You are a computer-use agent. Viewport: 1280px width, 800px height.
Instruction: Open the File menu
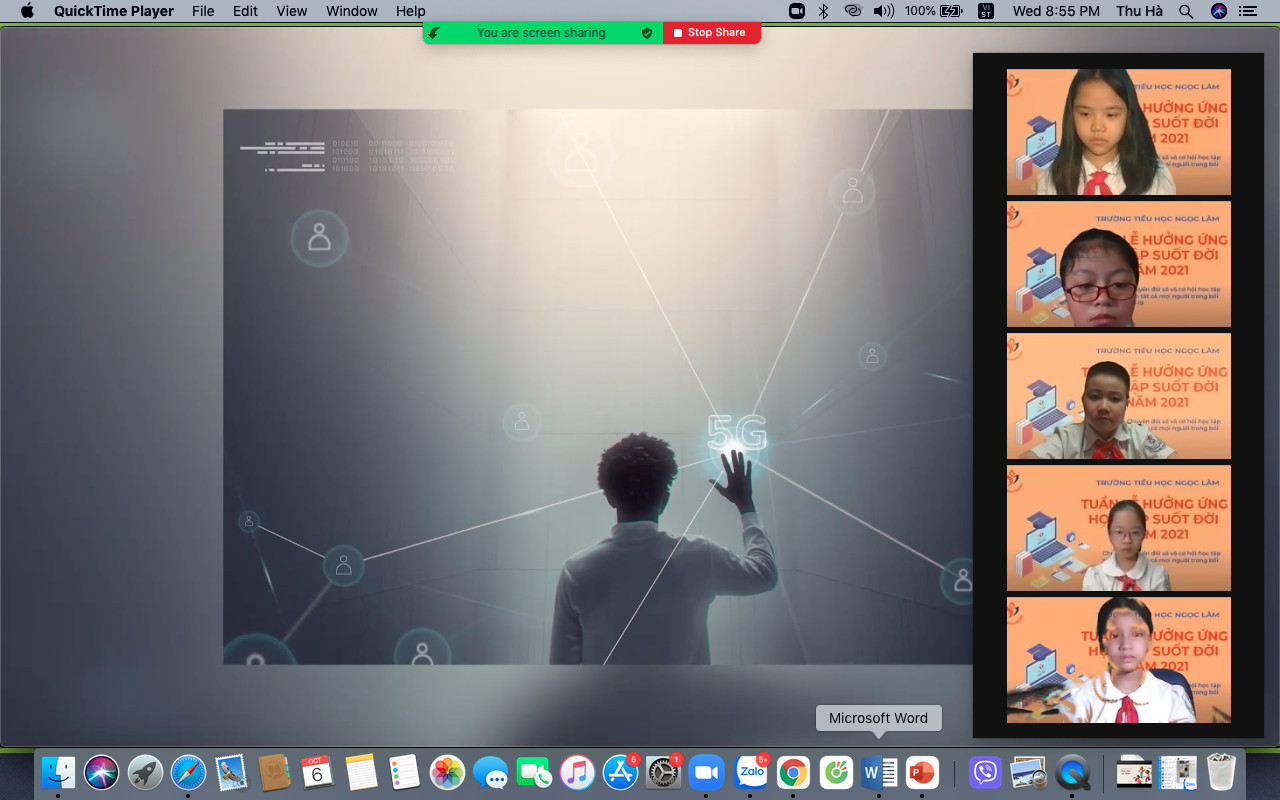click(203, 11)
